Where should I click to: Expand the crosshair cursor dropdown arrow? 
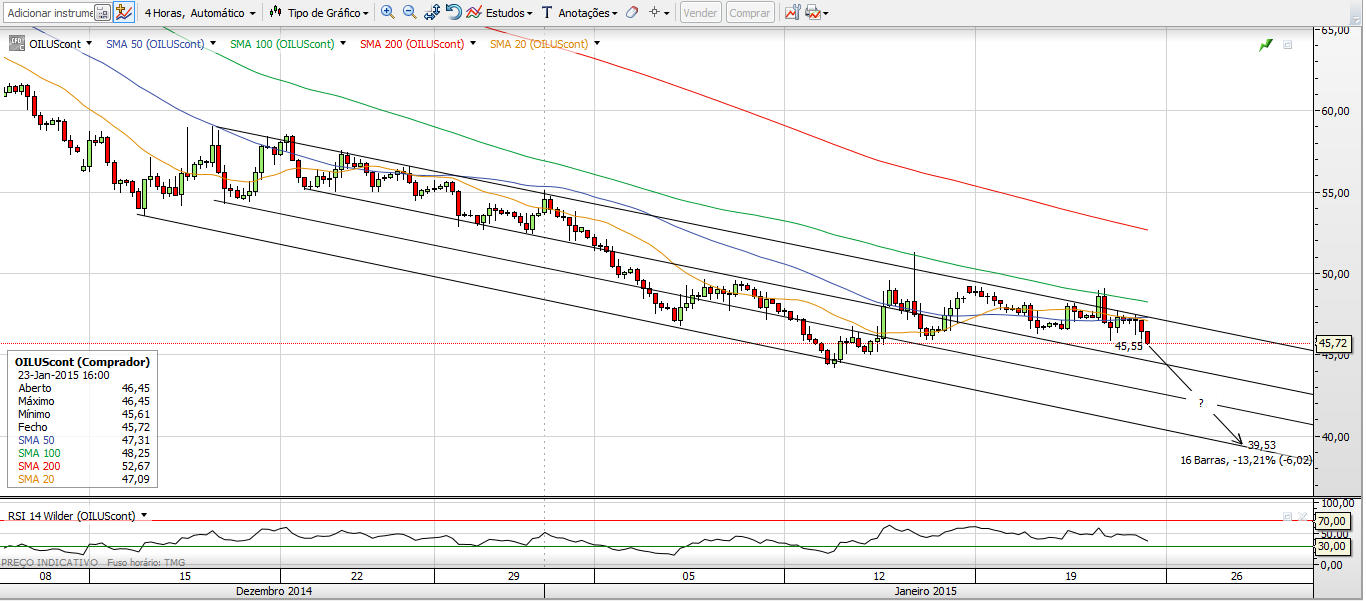coord(667,13)
